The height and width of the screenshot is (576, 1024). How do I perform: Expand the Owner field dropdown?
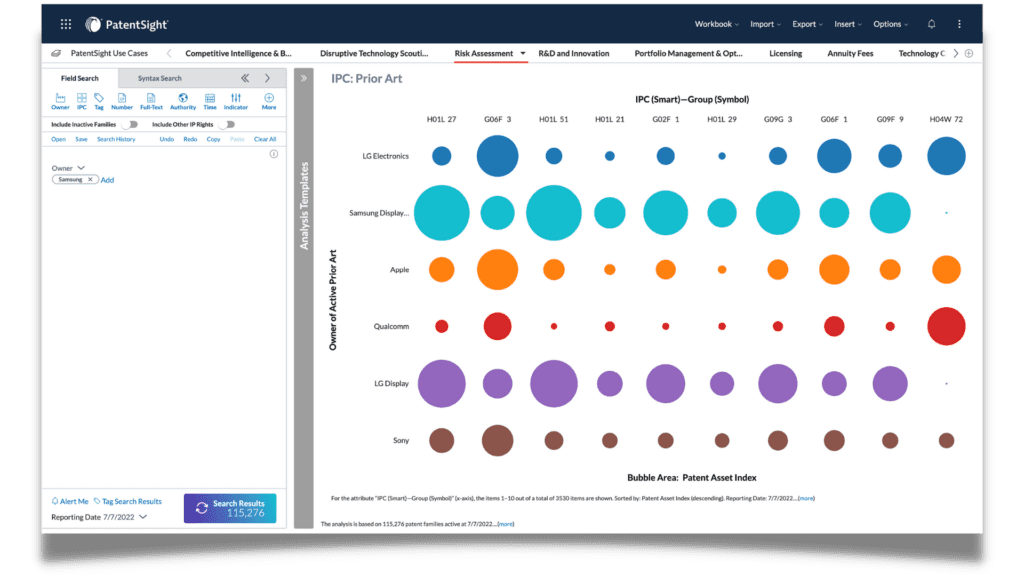click(x=81, y=168)
